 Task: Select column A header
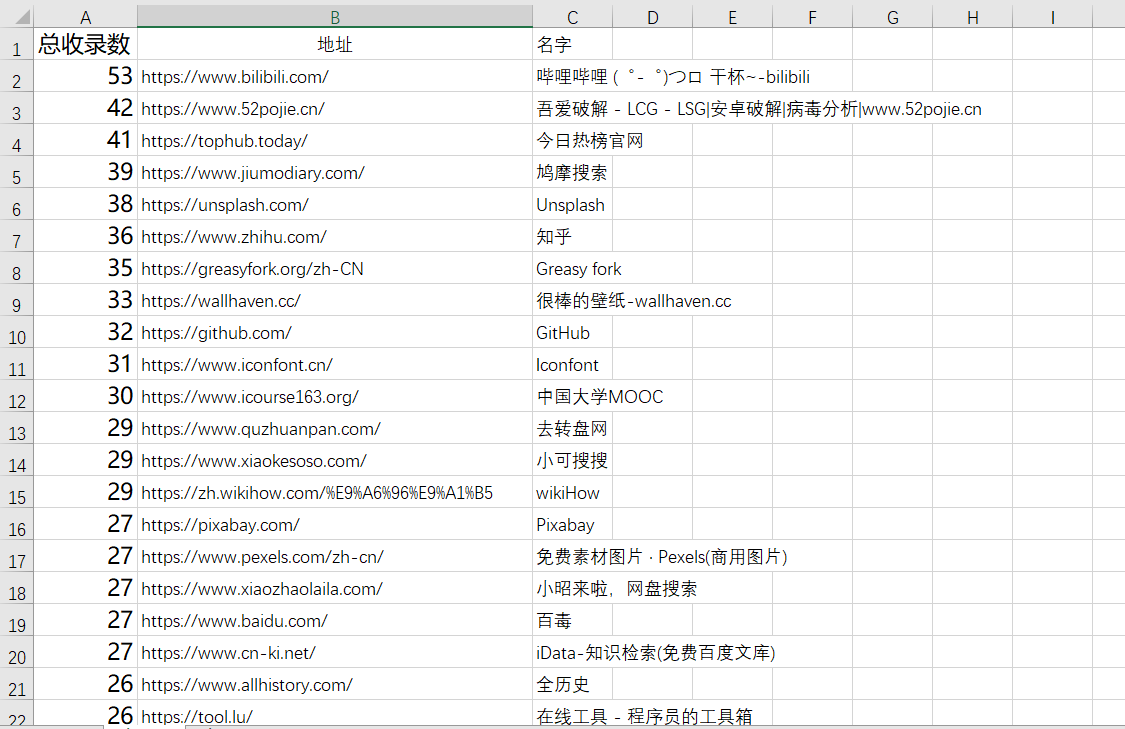click(x=85, y=17)
